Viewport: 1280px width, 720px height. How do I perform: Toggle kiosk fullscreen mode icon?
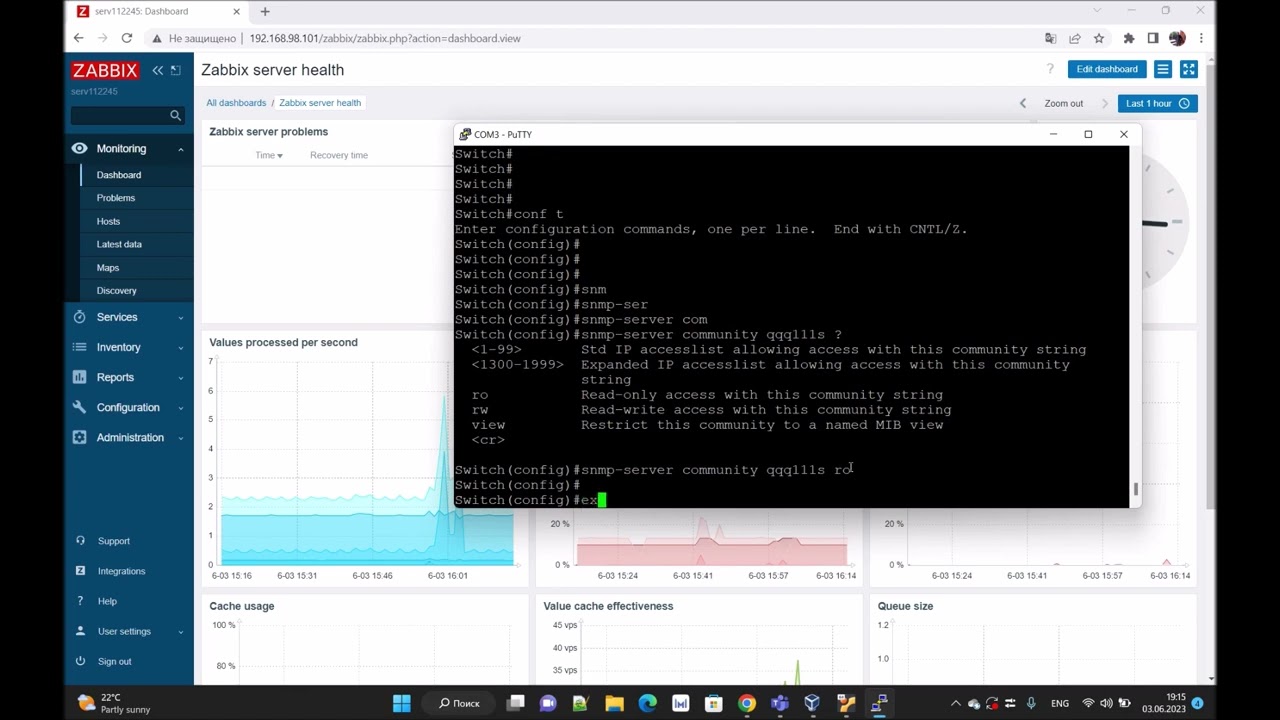pyautogui.click(x=1188, y=69)
